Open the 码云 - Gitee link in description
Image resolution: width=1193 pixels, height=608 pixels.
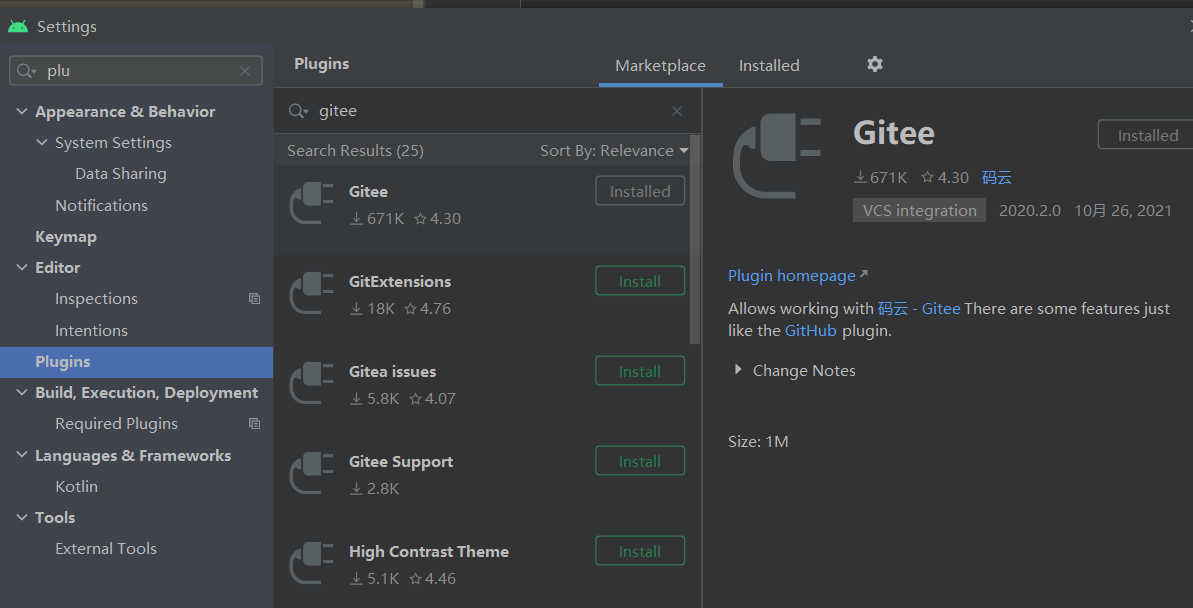click(x=918, y=309)
